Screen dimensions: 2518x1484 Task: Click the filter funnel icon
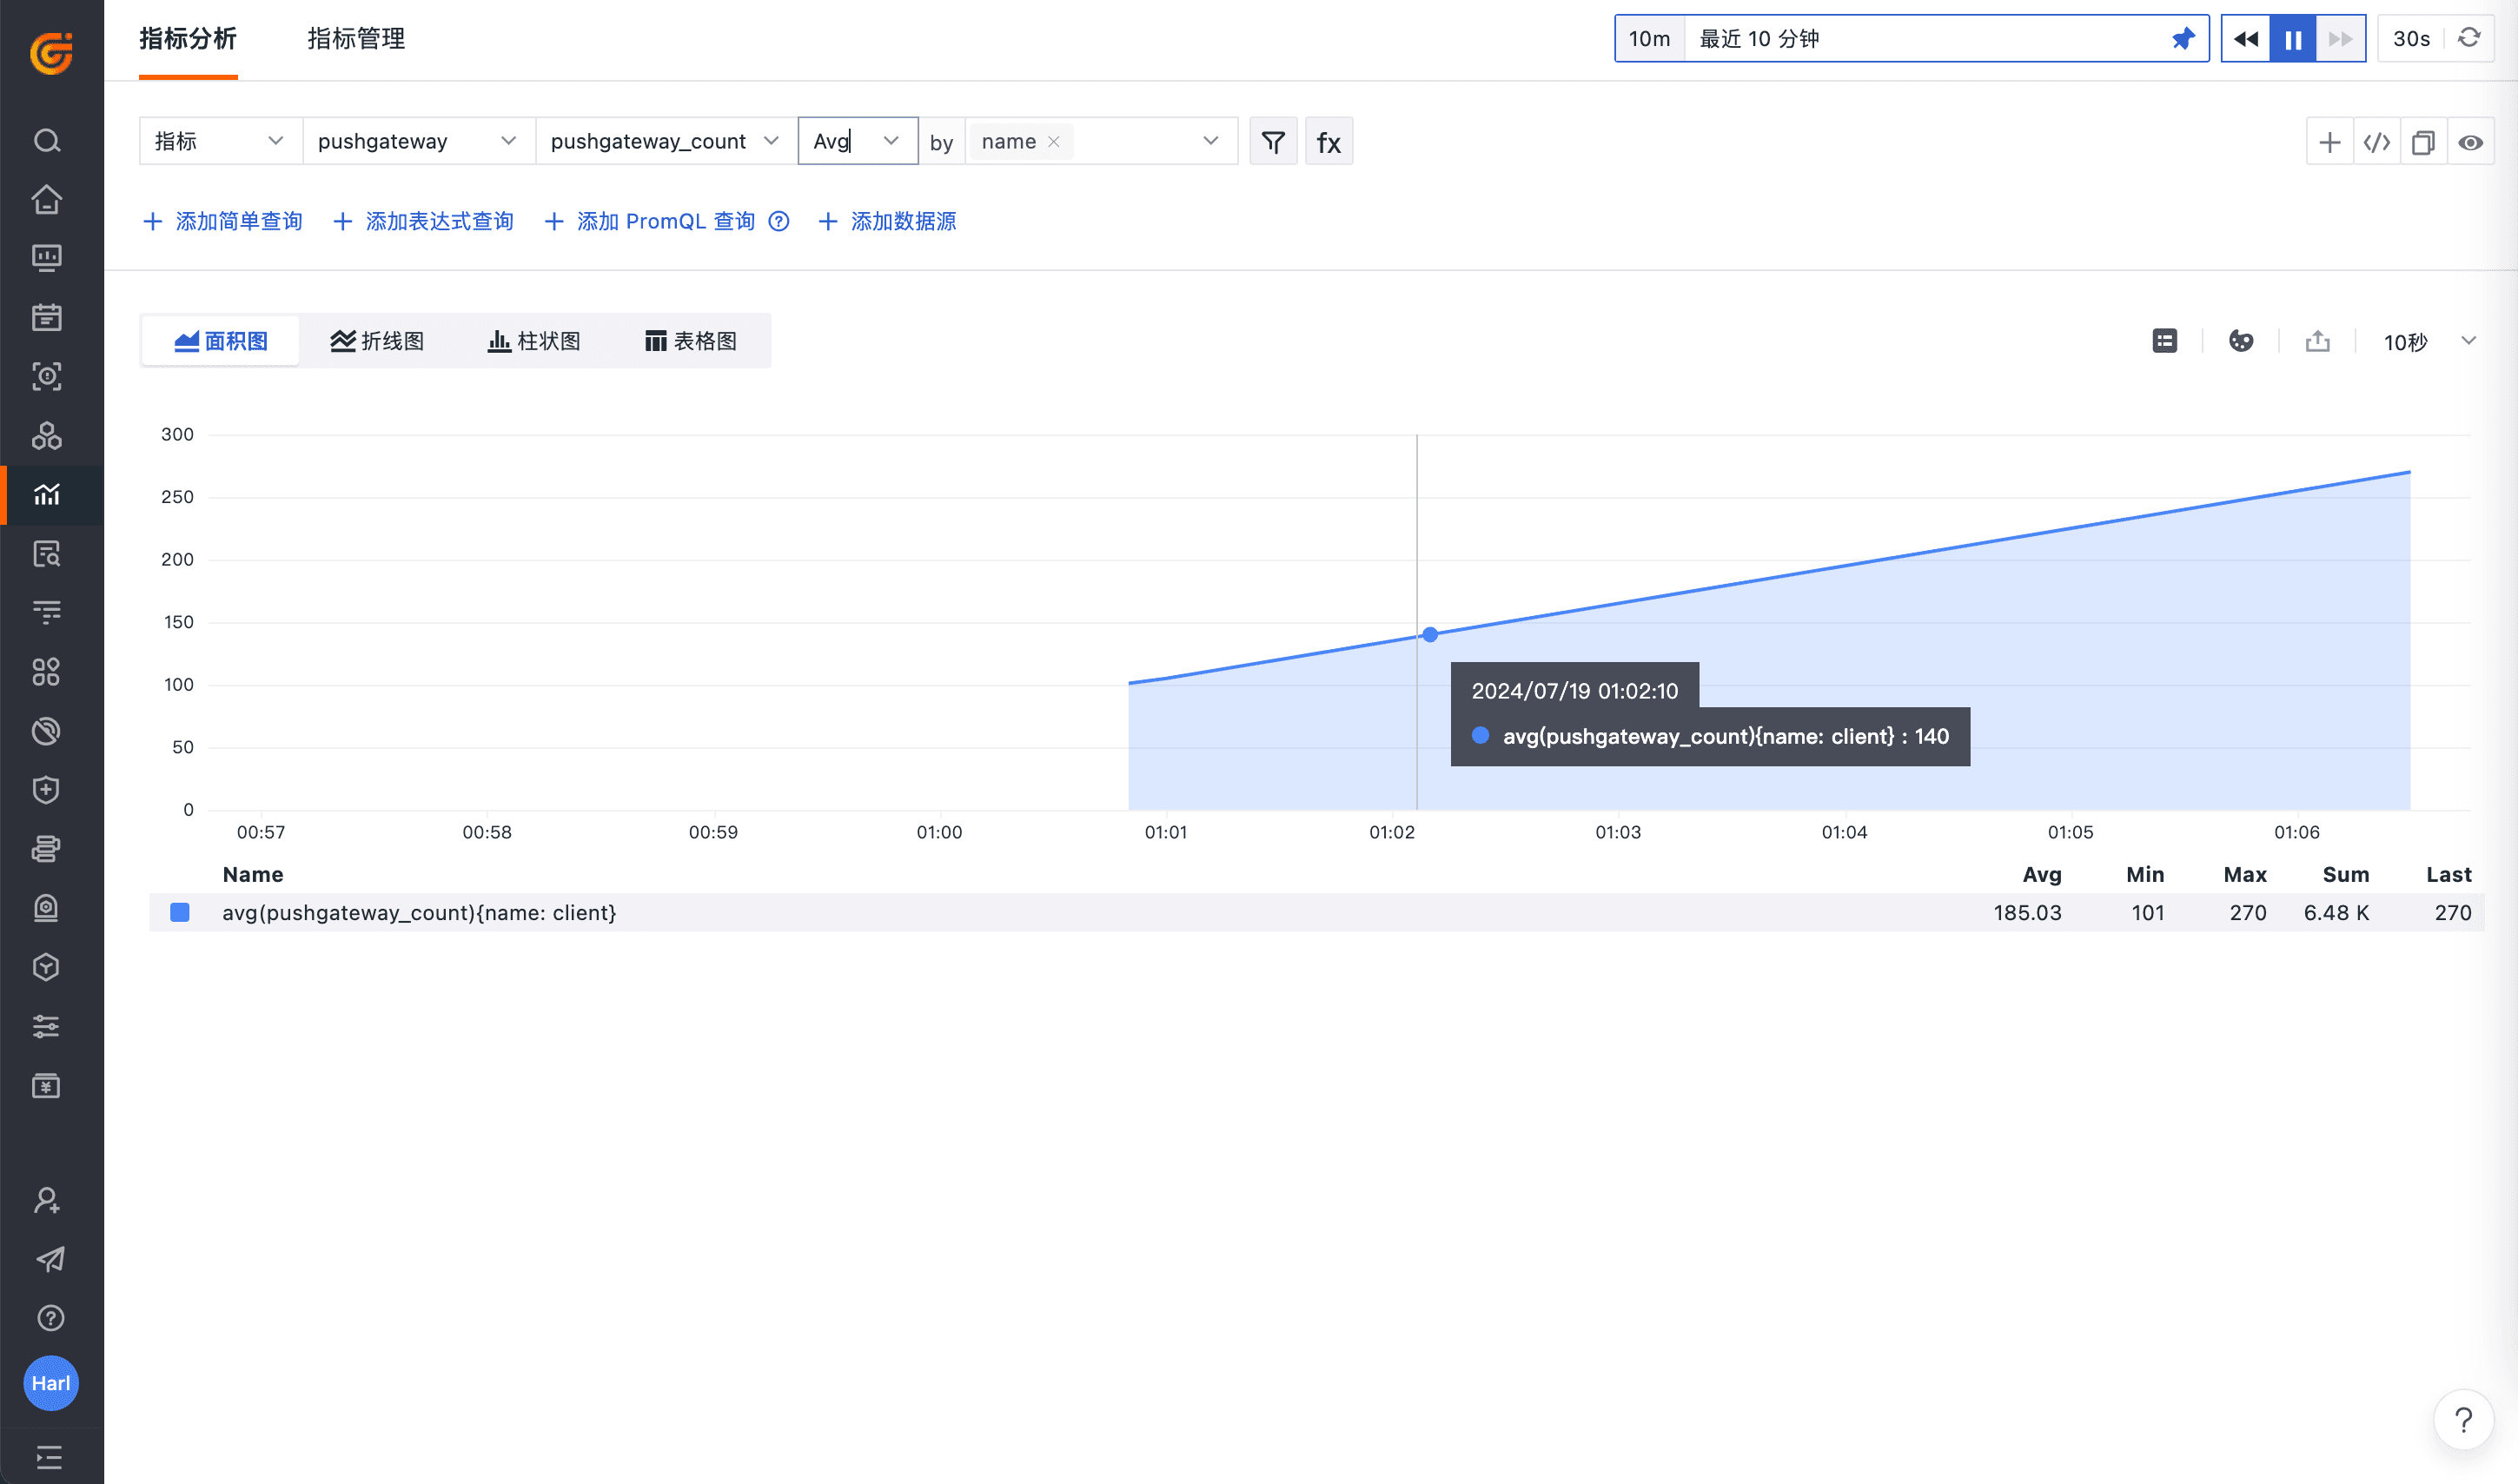coord(1273,142)
